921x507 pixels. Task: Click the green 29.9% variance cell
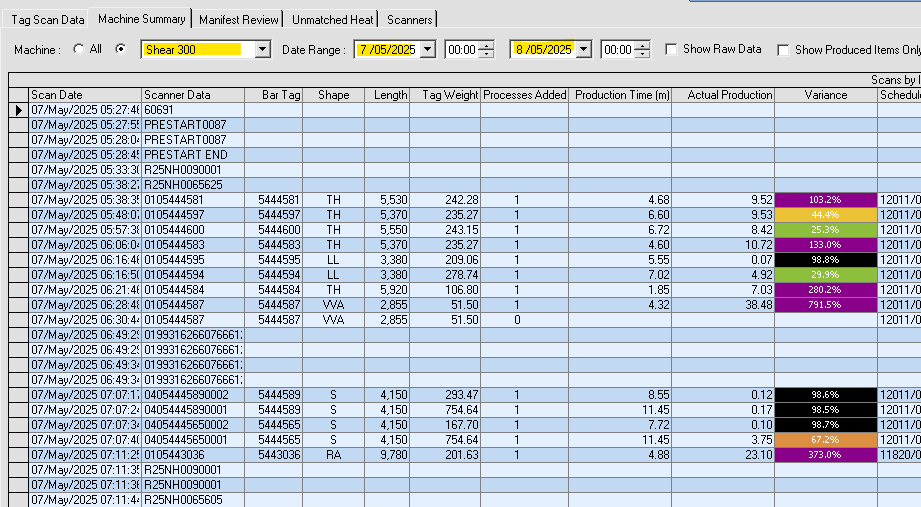tap(826, 275)
